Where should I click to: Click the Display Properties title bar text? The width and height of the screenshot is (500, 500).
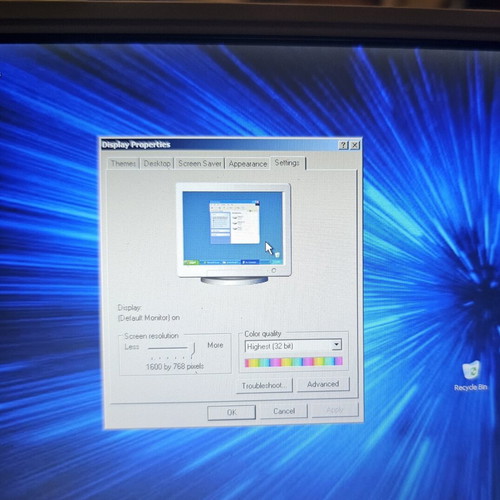pyautogui.click(x=136, y=145)
